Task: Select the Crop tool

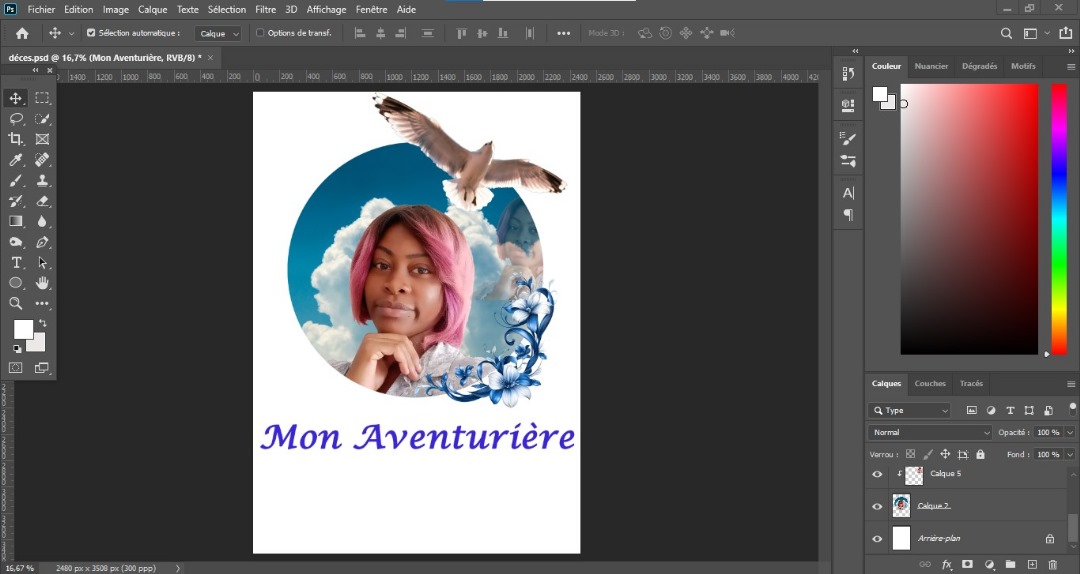Action: (x=16, y=139)
